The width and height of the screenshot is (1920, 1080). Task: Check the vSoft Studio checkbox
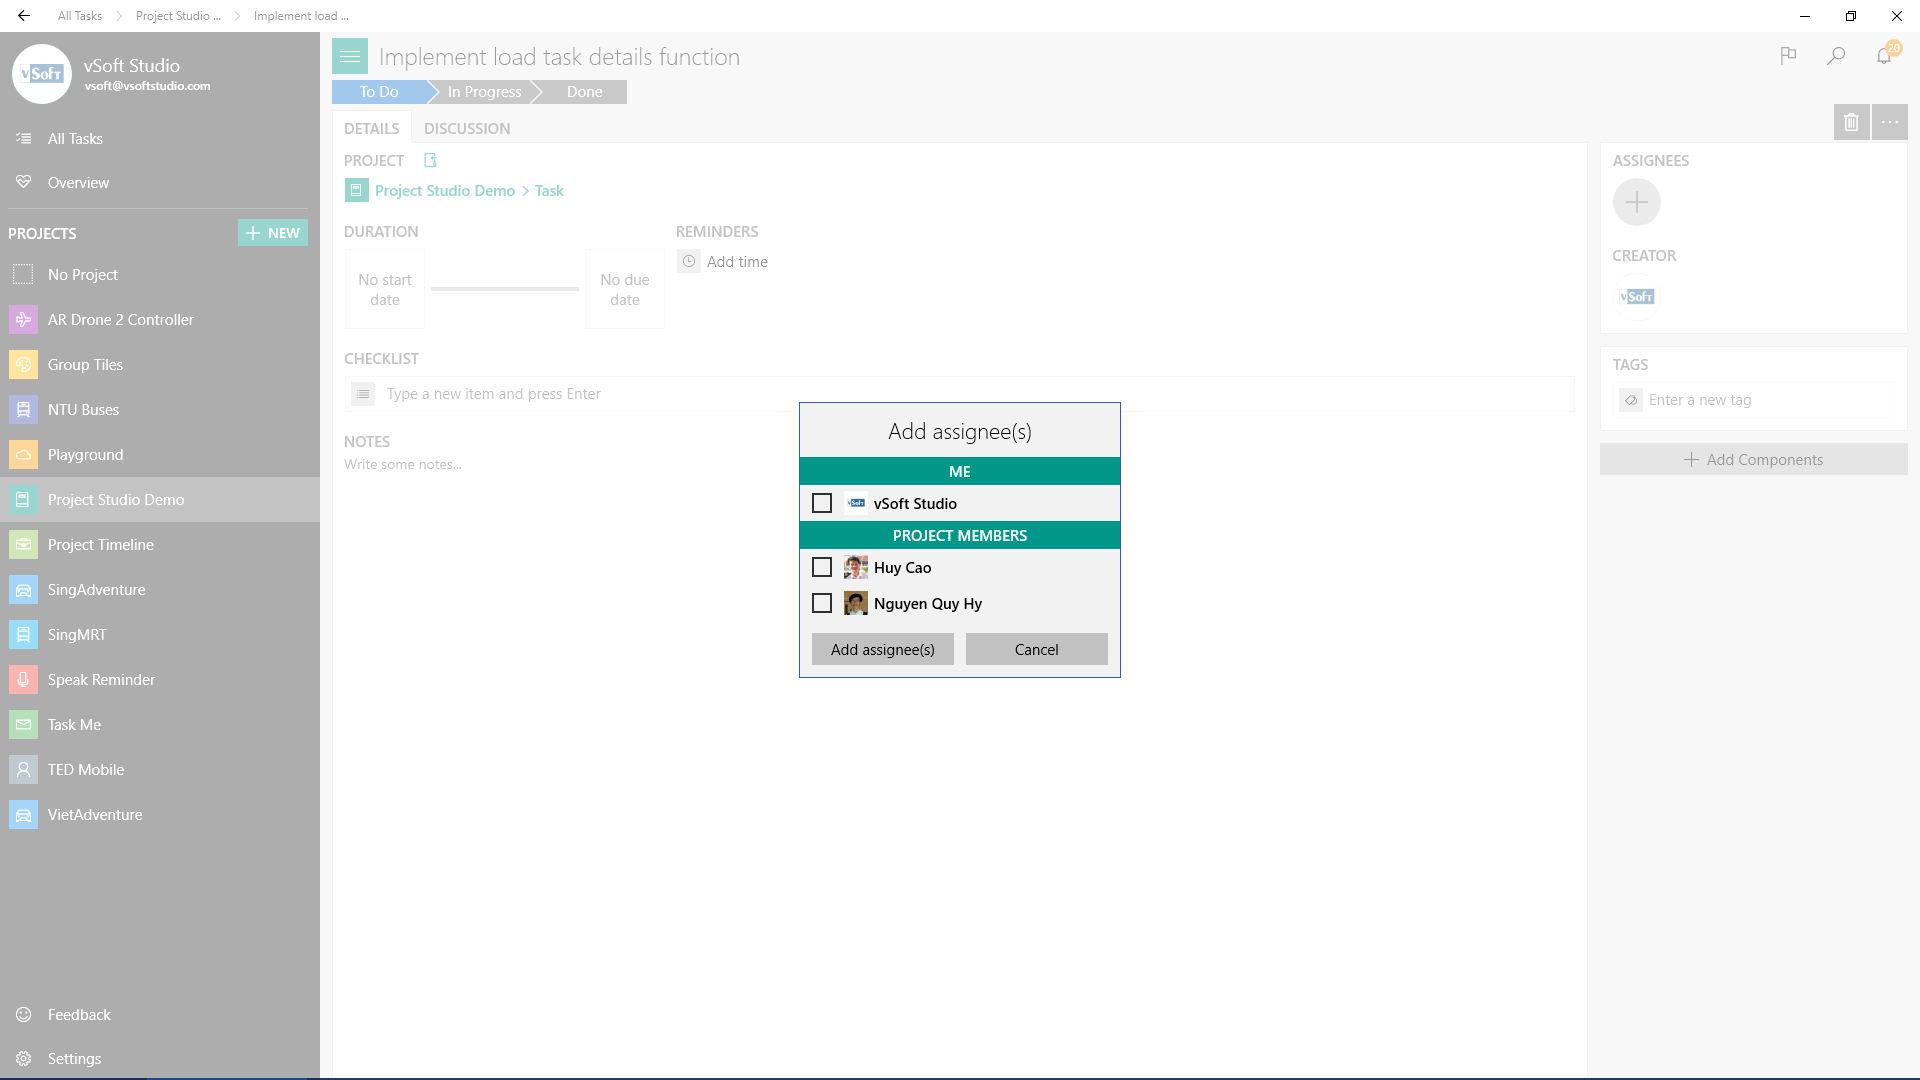[822, 503]
